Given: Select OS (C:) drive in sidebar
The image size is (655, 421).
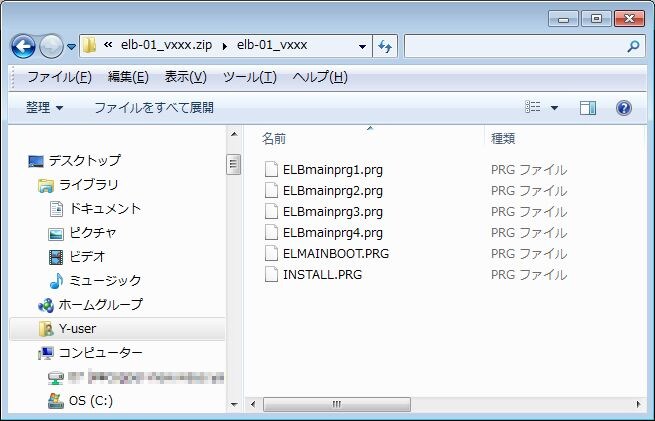Looking at the screenshot, I should pyautogui.click(x=91, y=401).
